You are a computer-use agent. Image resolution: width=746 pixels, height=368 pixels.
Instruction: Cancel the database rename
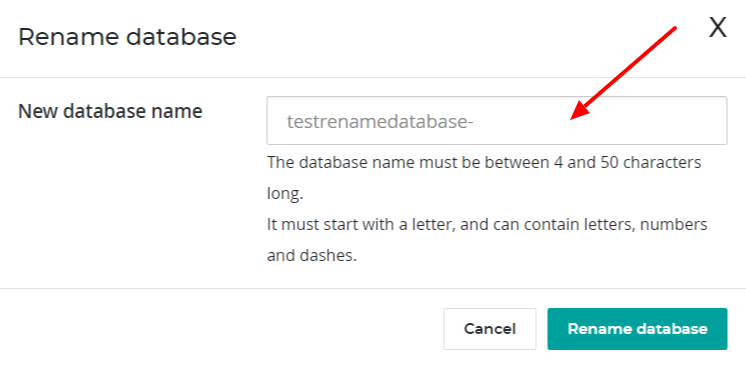pos(490,329)
